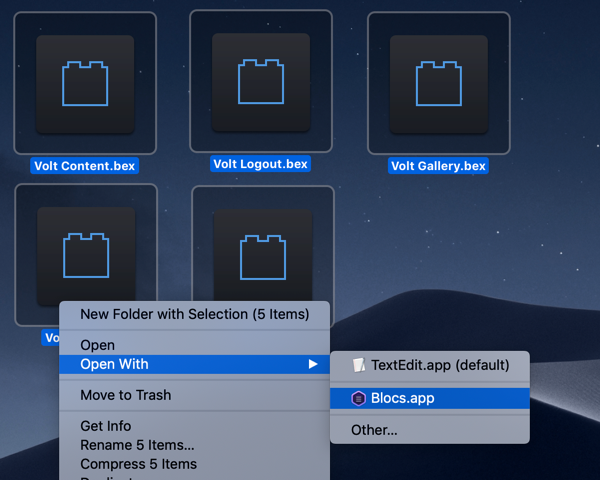Click the Volt Content.bex file name label
This screenshot has height=480, width=600.
pos(85,166)
